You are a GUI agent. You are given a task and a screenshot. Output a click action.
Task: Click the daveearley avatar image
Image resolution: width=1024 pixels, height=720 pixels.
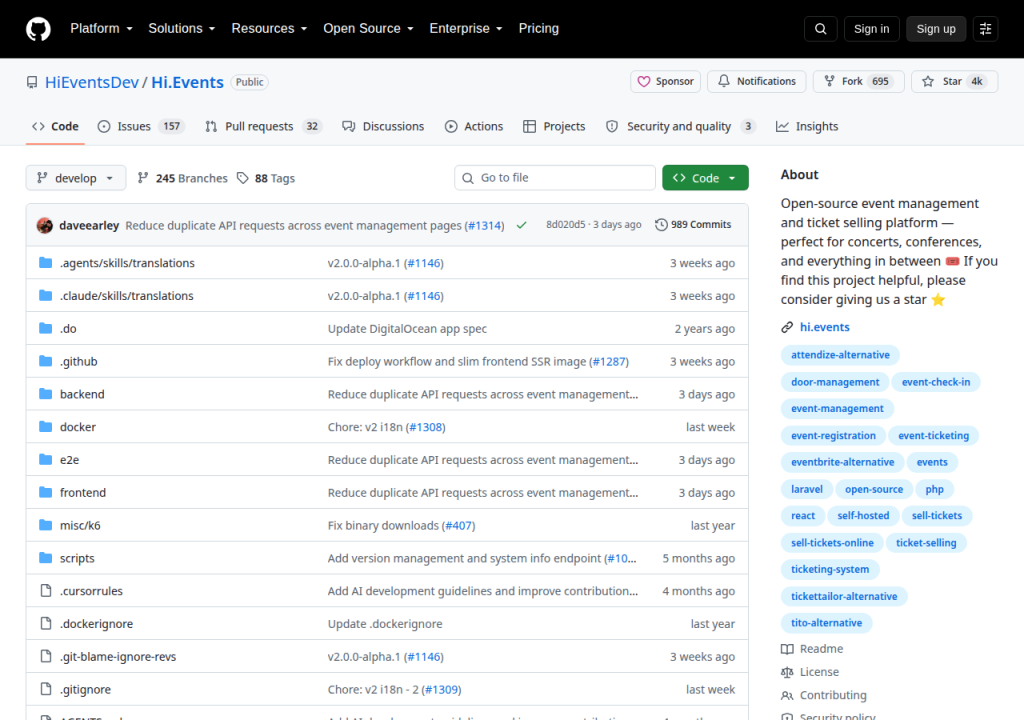pyautogui.click(x=45, y=225)
